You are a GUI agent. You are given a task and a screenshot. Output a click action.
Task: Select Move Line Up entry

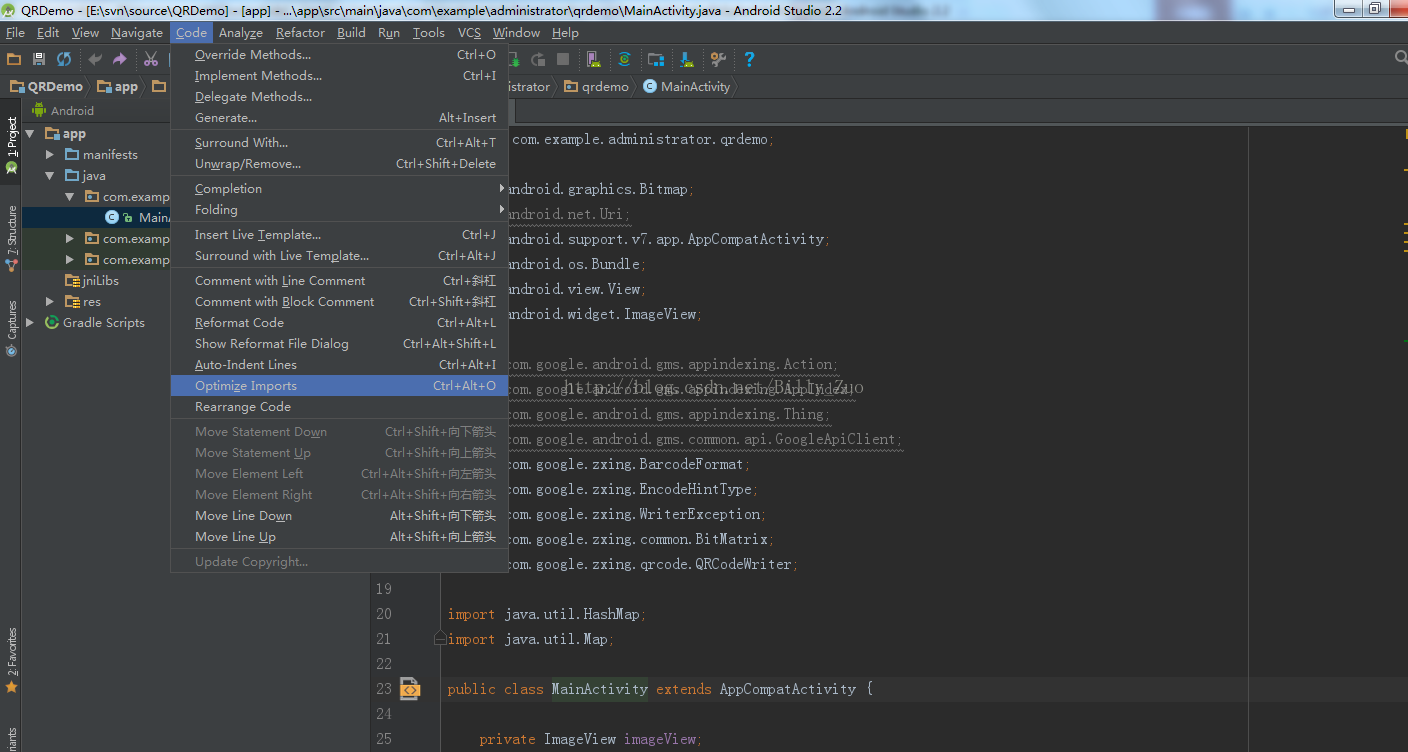pyautogui.click(x=339, y=536)
